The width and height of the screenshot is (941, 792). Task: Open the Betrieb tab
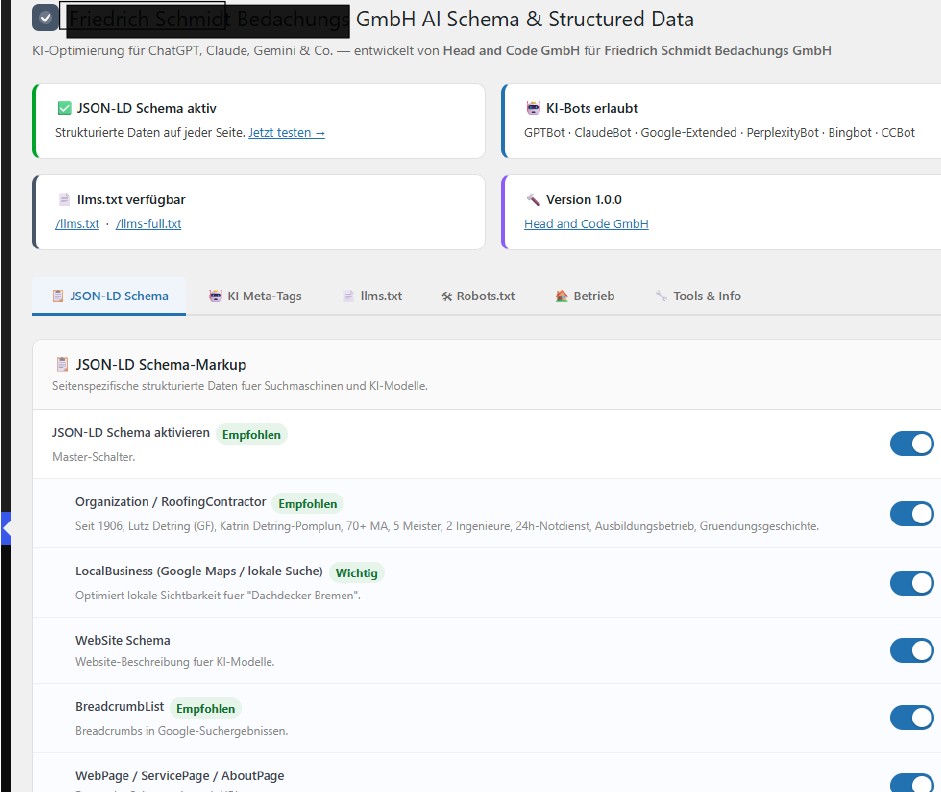tap(585, 296)
